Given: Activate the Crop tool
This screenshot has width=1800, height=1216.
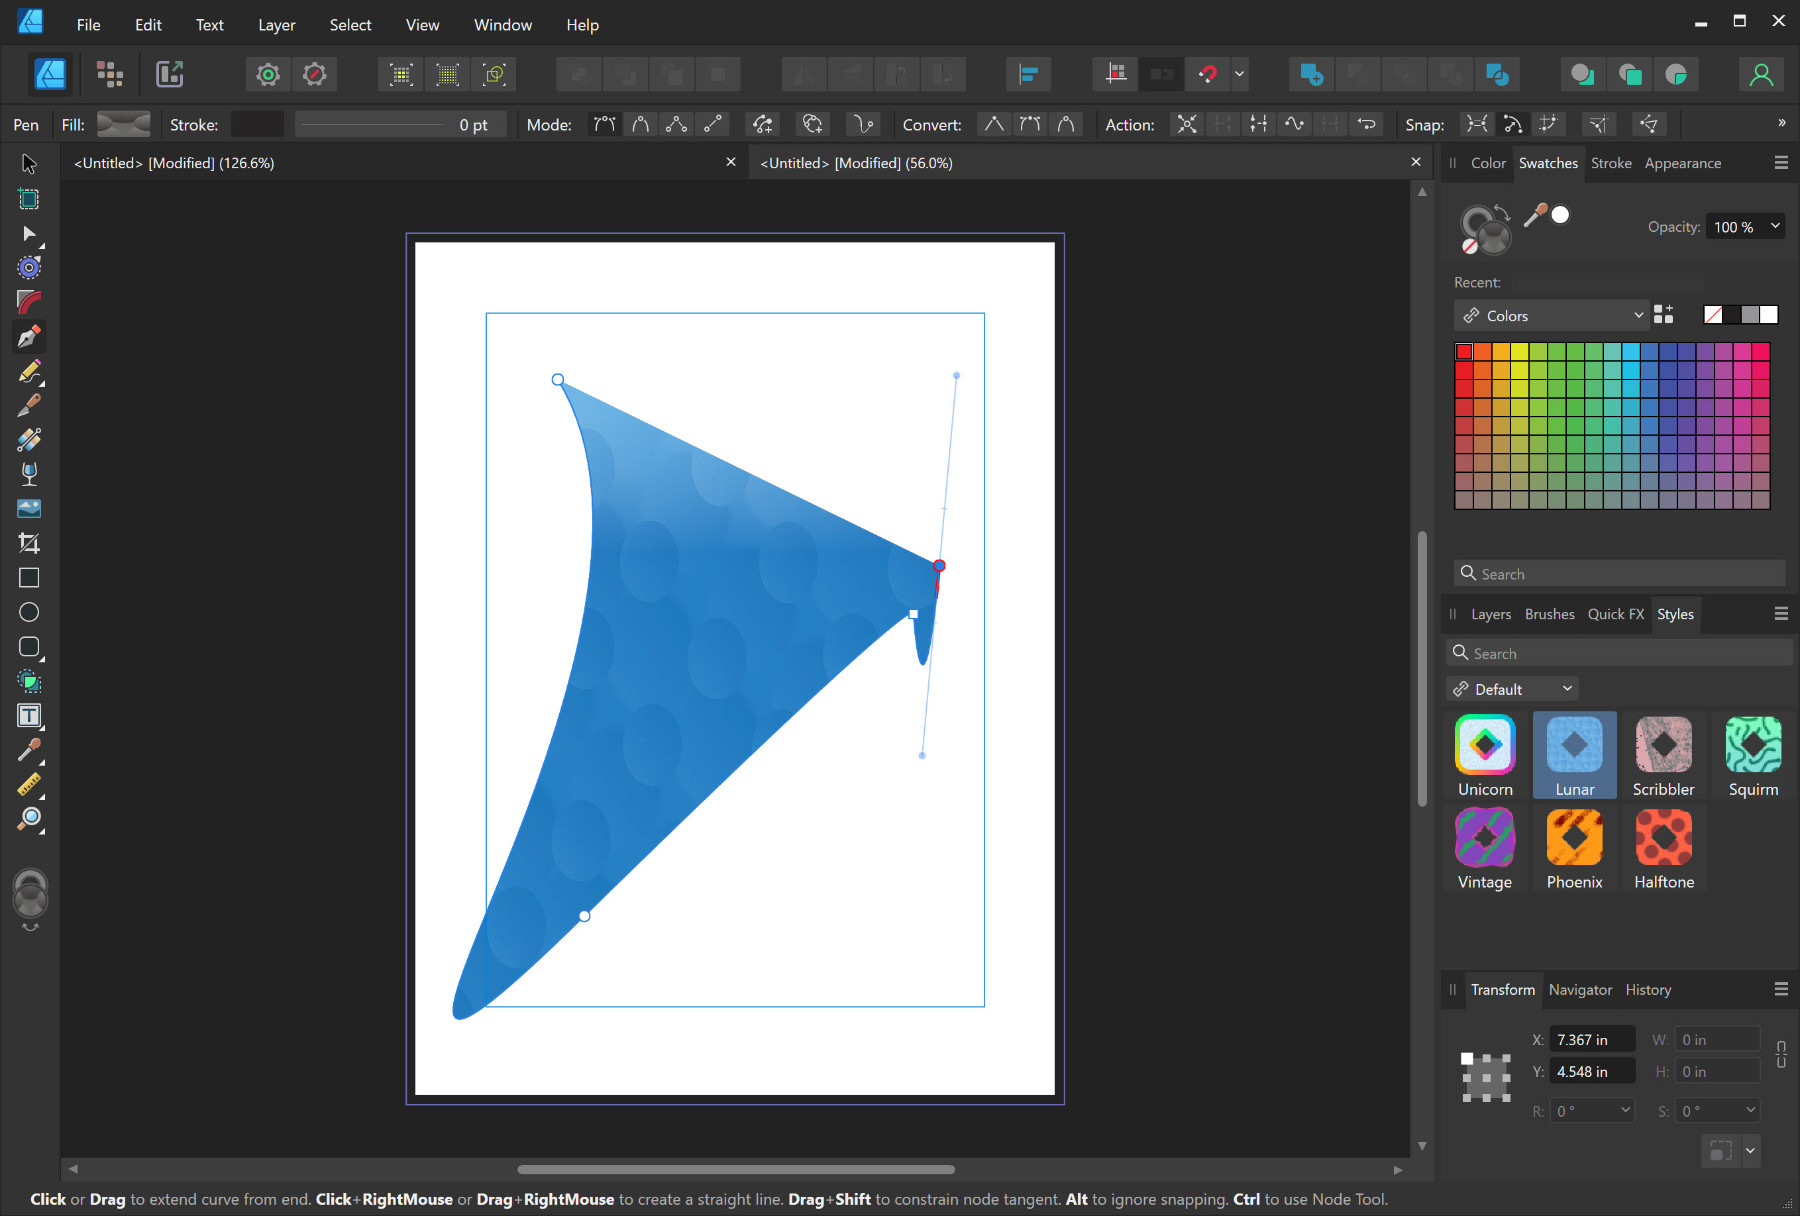Looking at the screenshot, I should pos(29,543).
